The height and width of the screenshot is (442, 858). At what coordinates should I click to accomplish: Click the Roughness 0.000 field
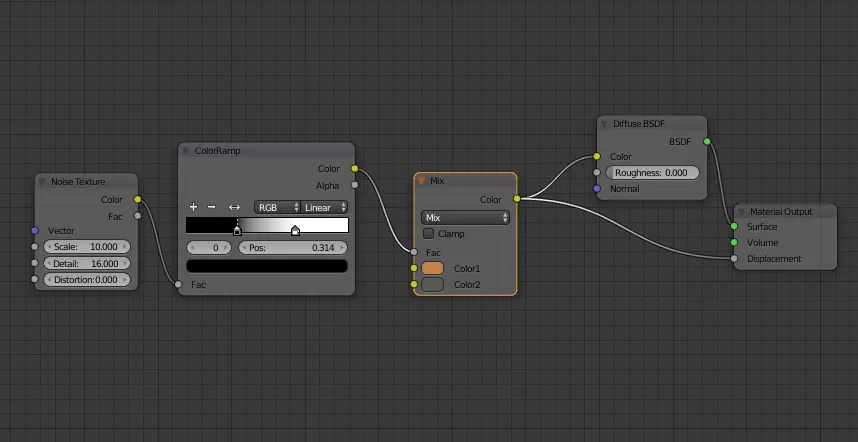pyautogui.click(x=653, y=173)
